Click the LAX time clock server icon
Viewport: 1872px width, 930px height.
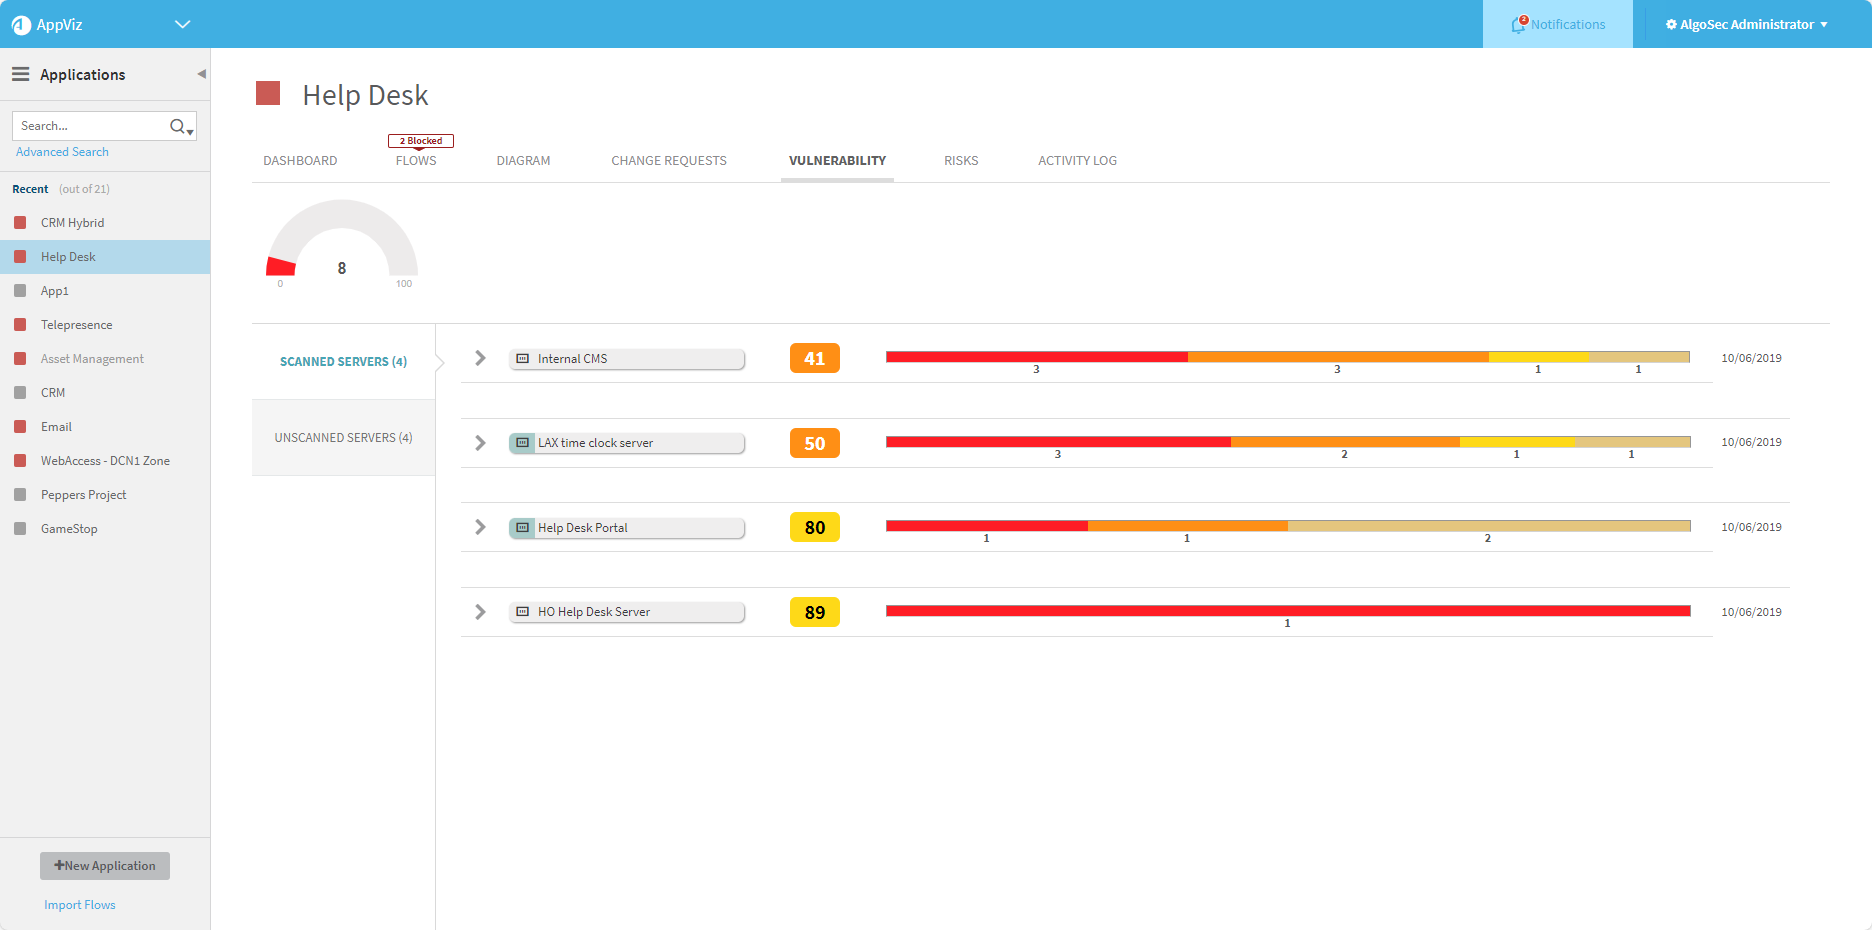pyautogui.click(x=523, y=443)
